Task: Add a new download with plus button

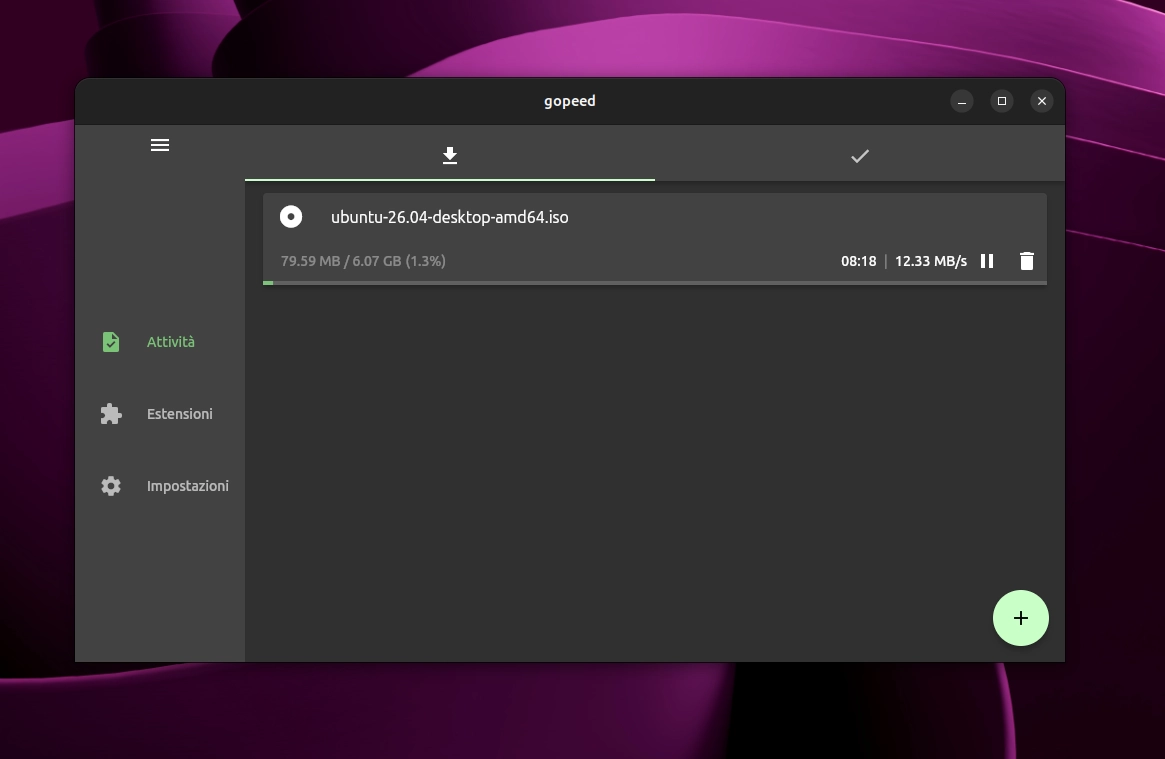Action: [1021, 618]
